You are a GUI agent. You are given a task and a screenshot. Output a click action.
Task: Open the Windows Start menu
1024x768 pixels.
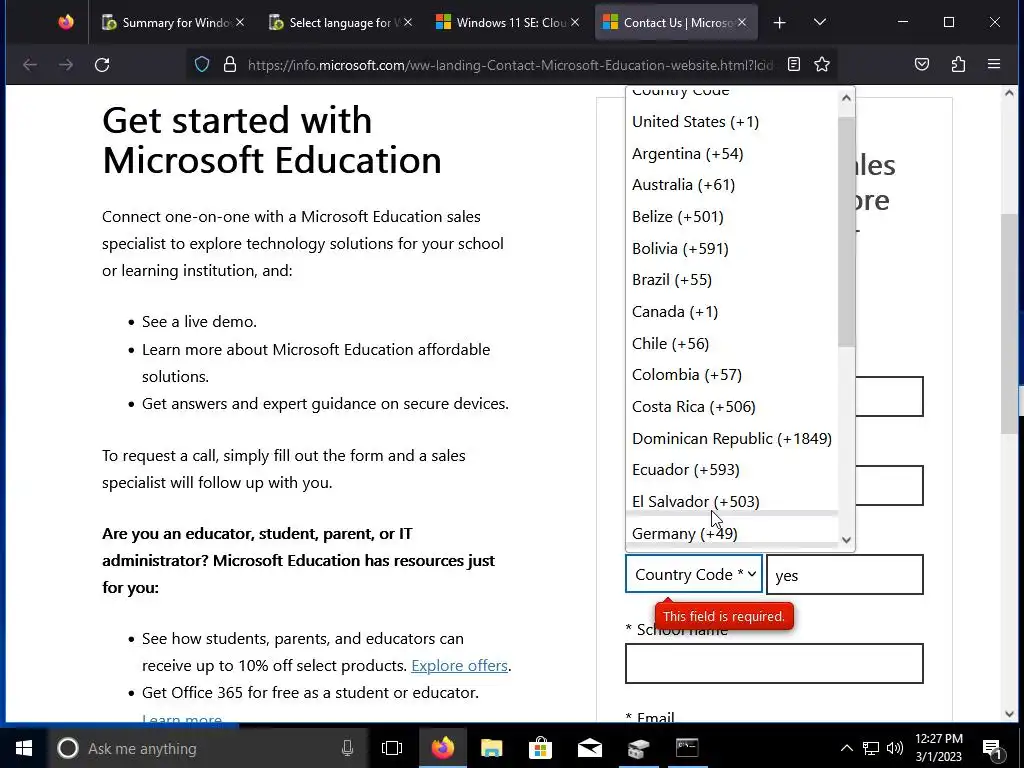[24, 748]
